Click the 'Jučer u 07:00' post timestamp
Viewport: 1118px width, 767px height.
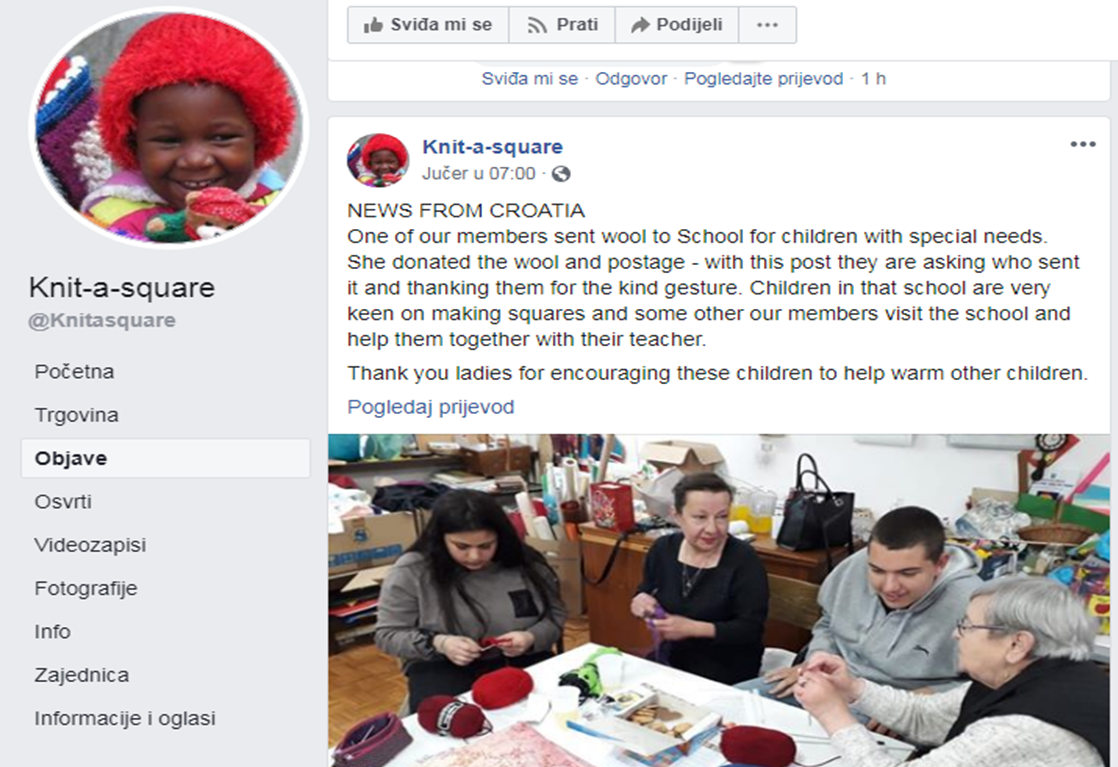point(478,174)
